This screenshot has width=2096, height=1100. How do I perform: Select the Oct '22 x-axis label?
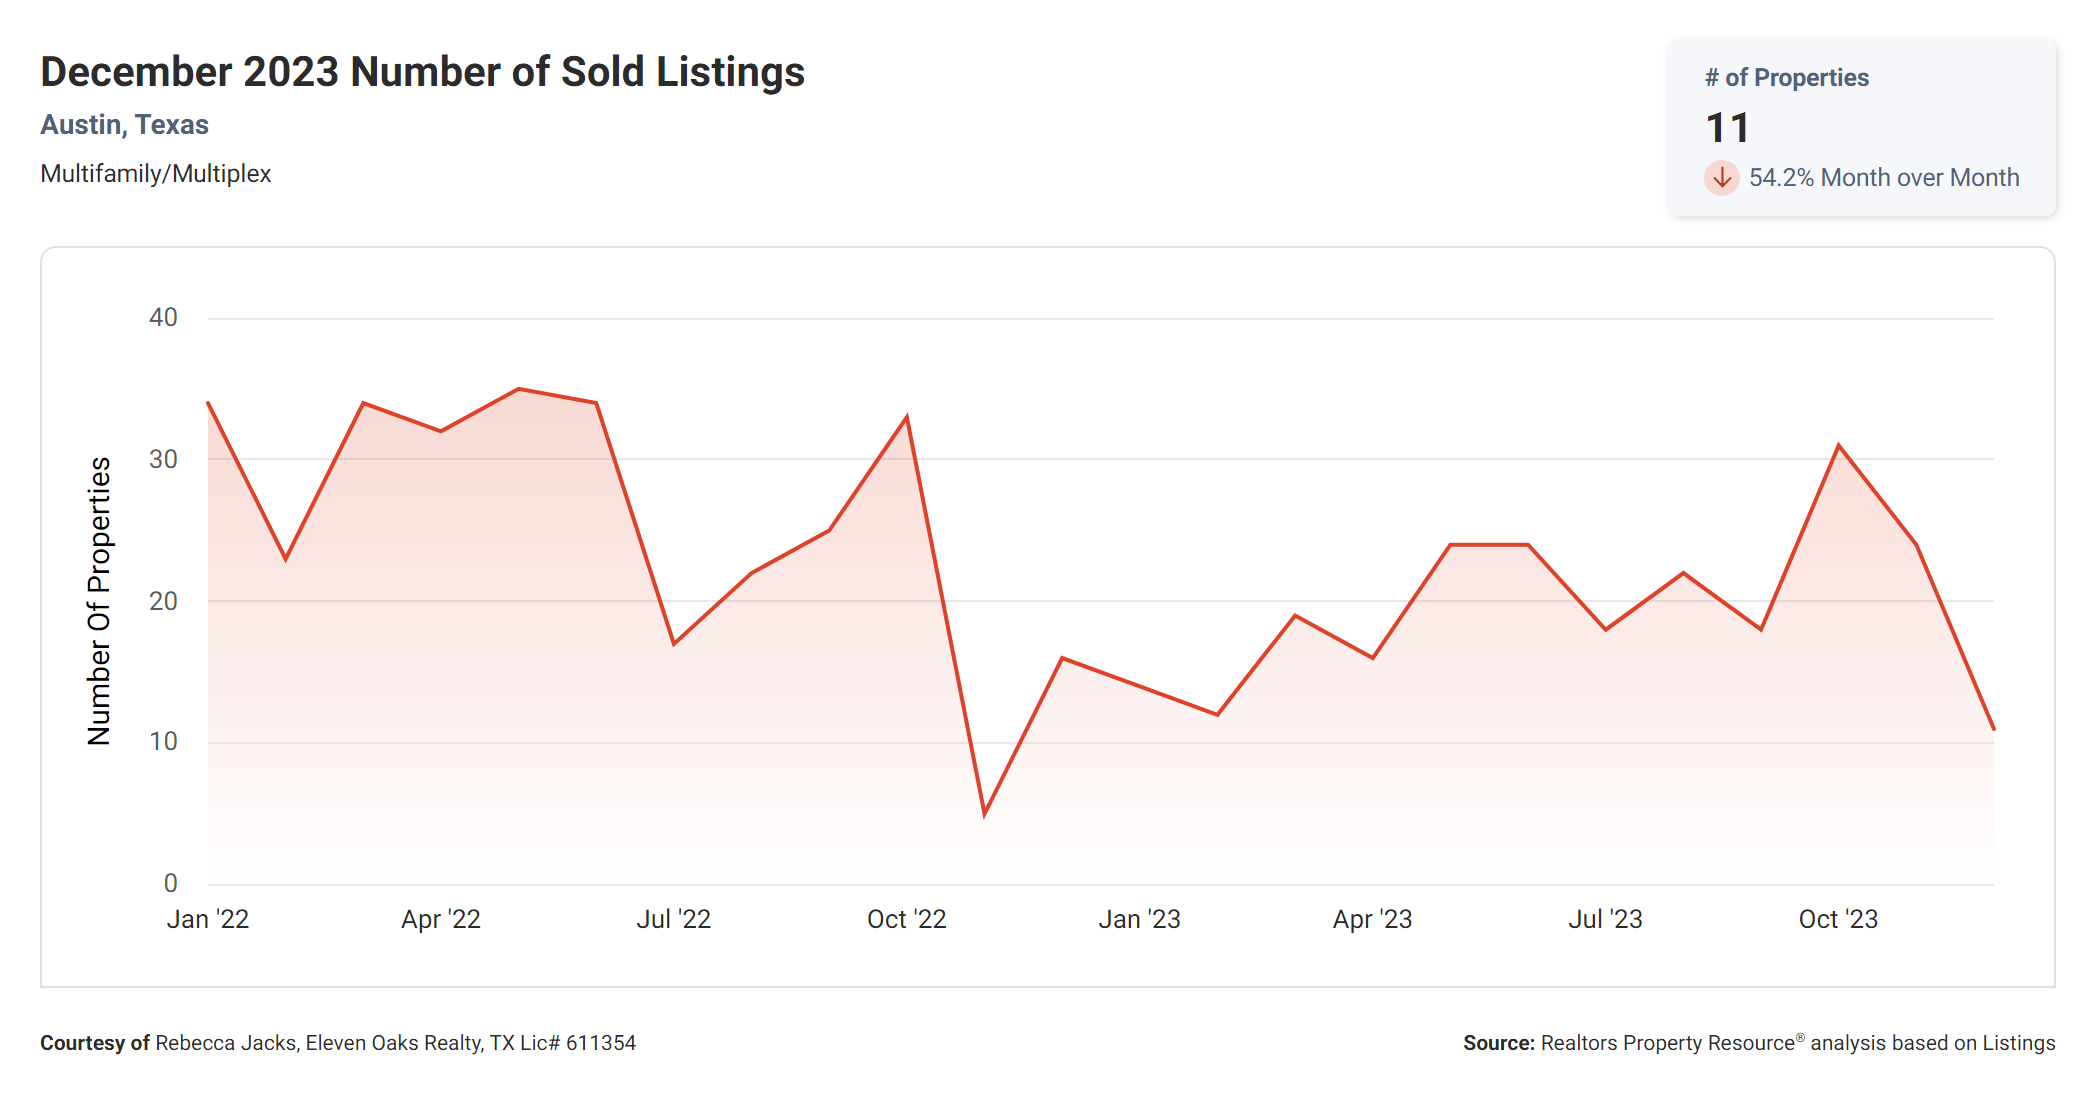[x=906, y=919]
